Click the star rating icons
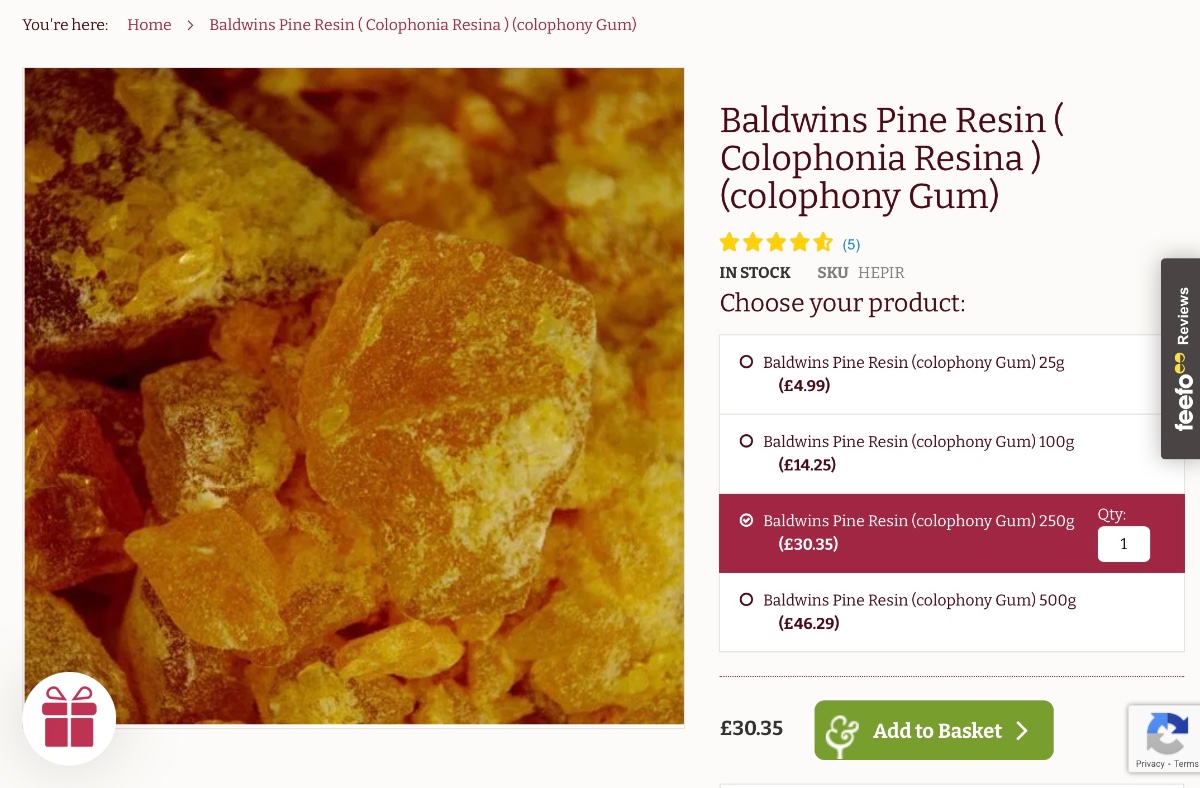This screenshot has height=788, width=1200. (776, 243)
